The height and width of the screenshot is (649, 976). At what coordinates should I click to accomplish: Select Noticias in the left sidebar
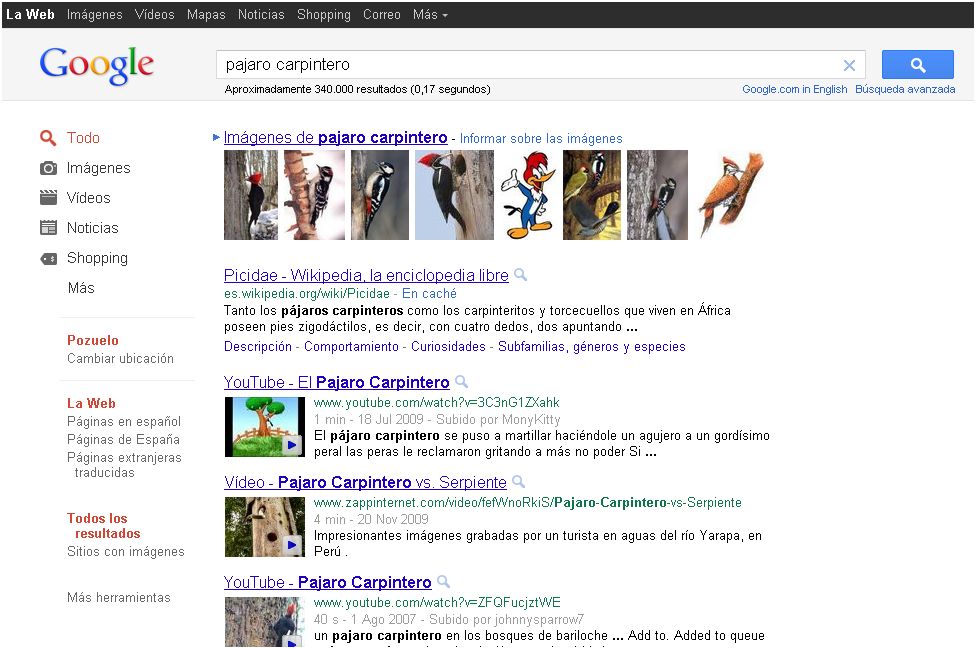pos(93,228)
